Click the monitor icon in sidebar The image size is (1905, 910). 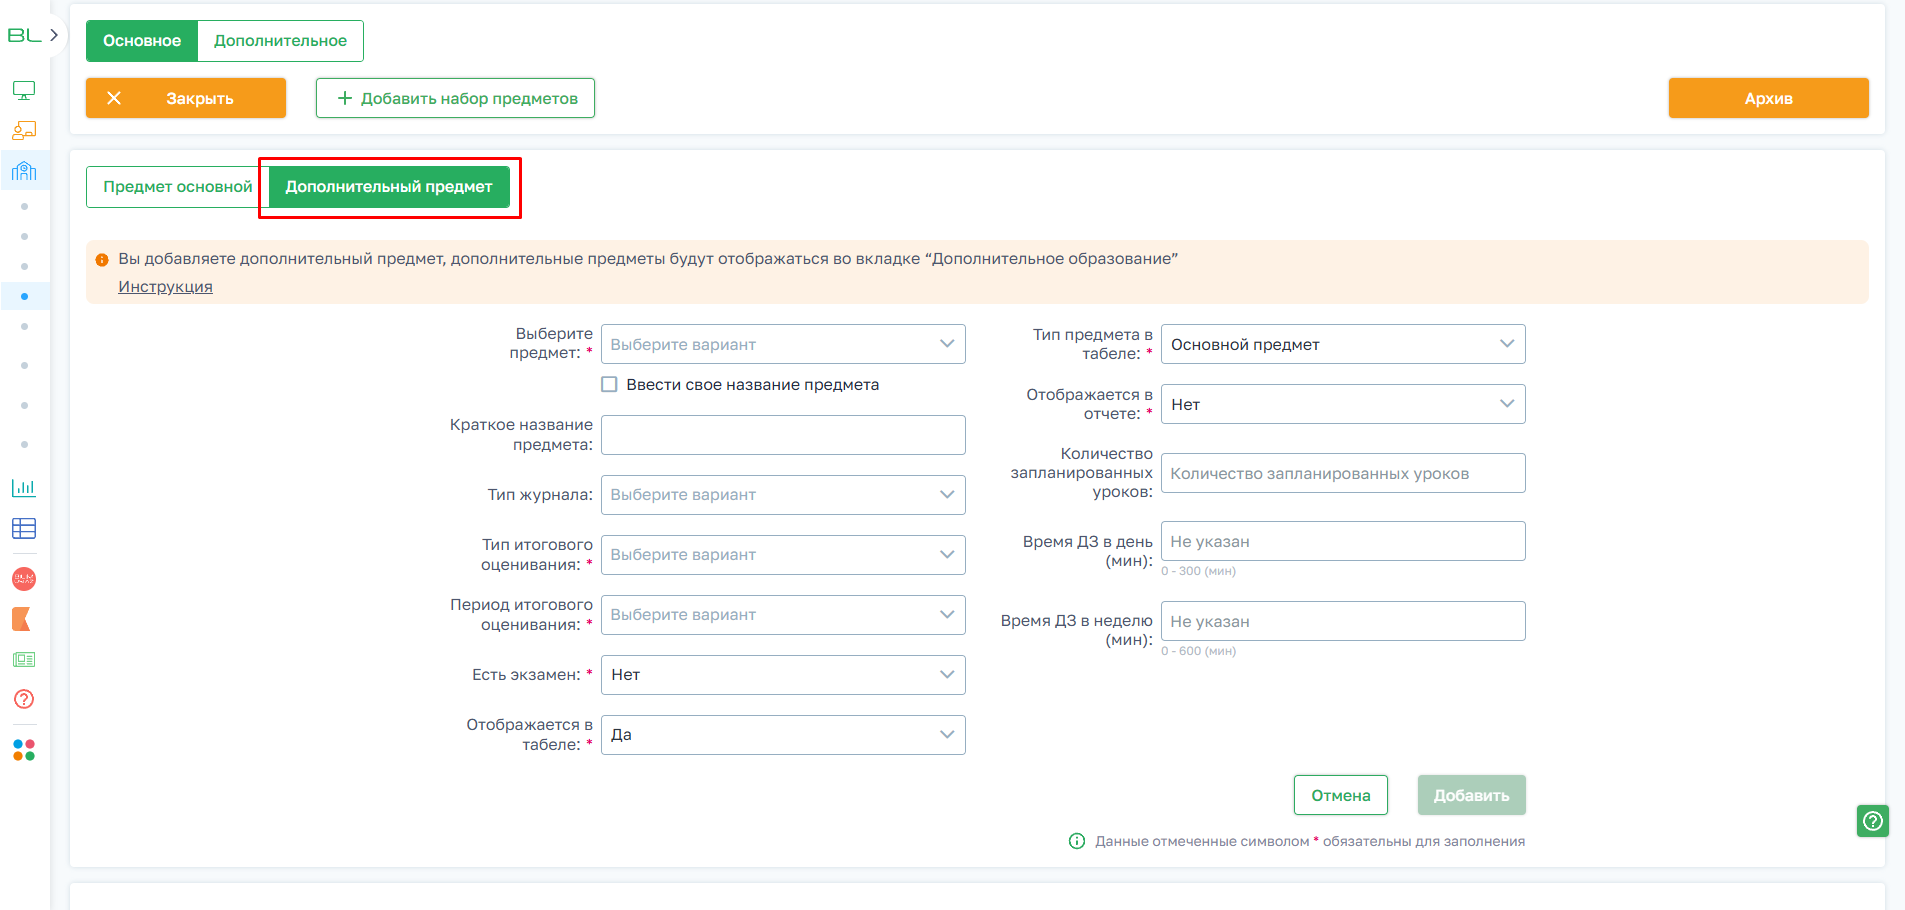(x=24, y=91)
